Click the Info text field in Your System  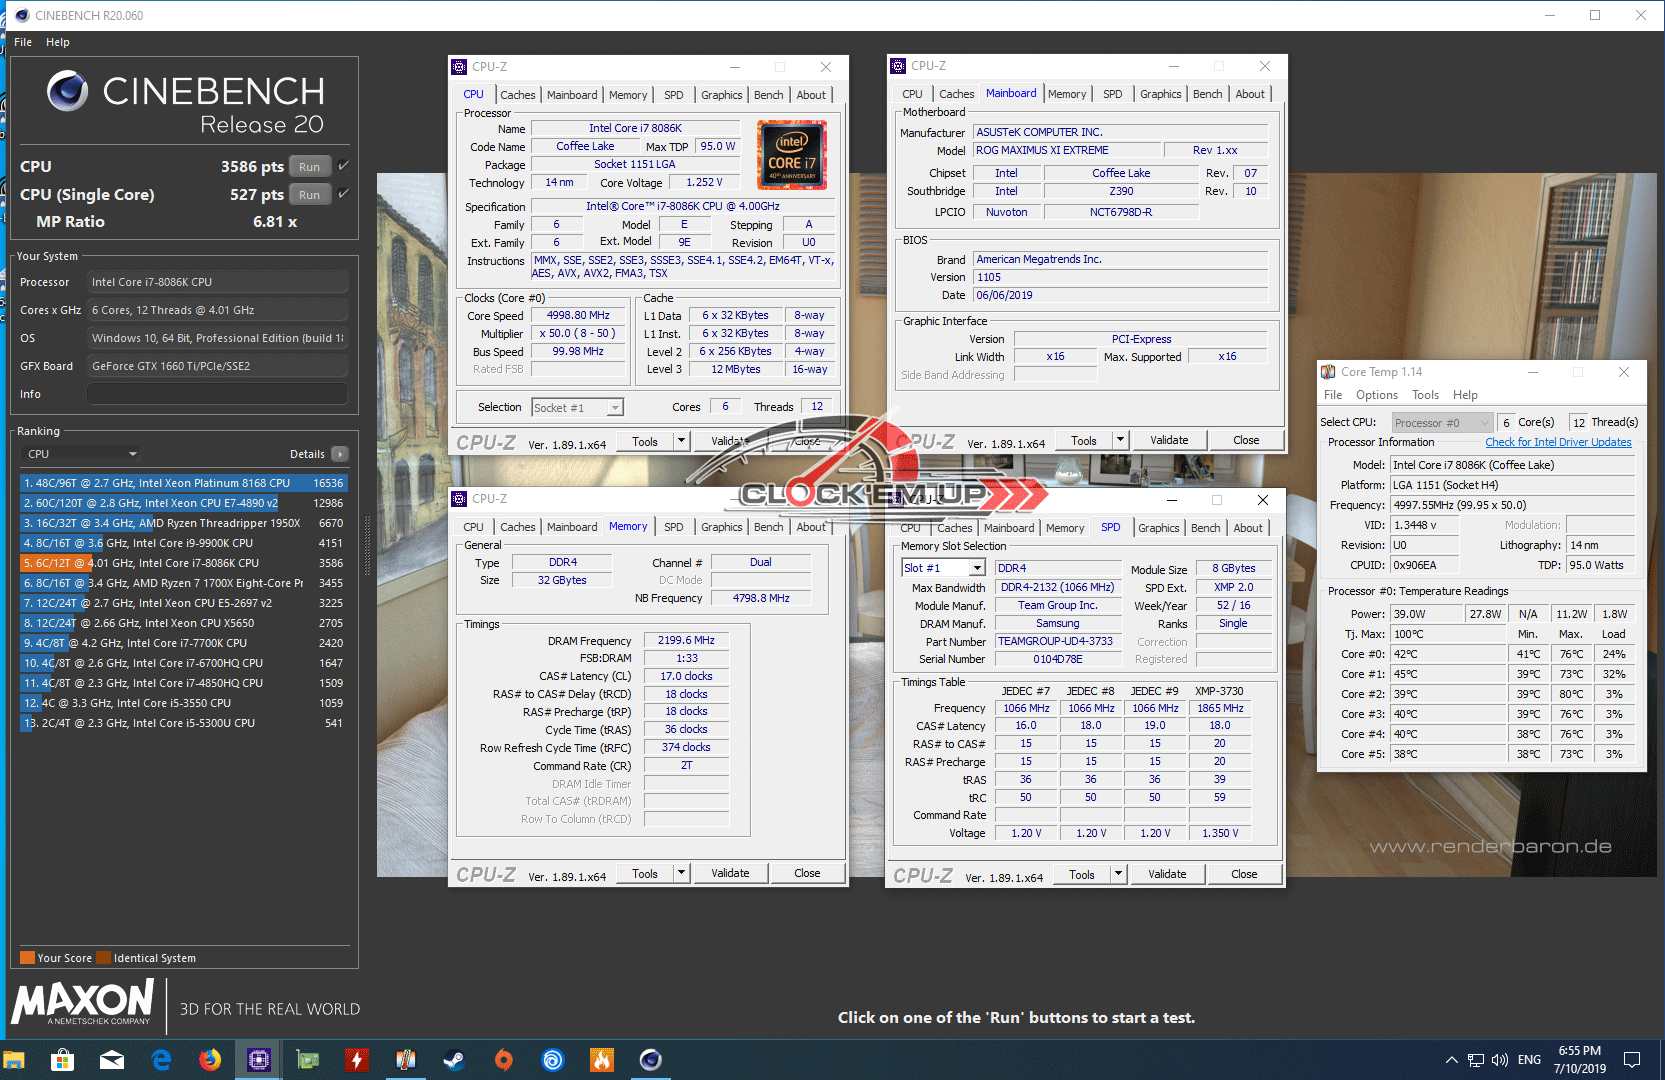pos(217,394)
